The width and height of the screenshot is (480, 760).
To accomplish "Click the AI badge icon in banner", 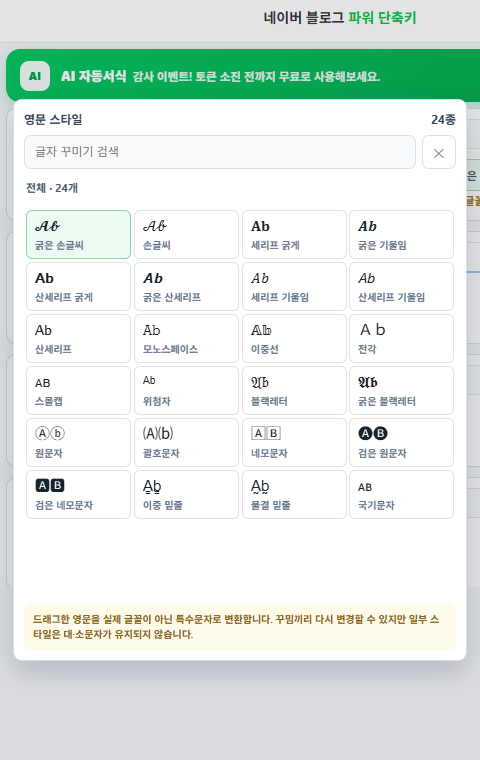I will (x=35, y=76).
